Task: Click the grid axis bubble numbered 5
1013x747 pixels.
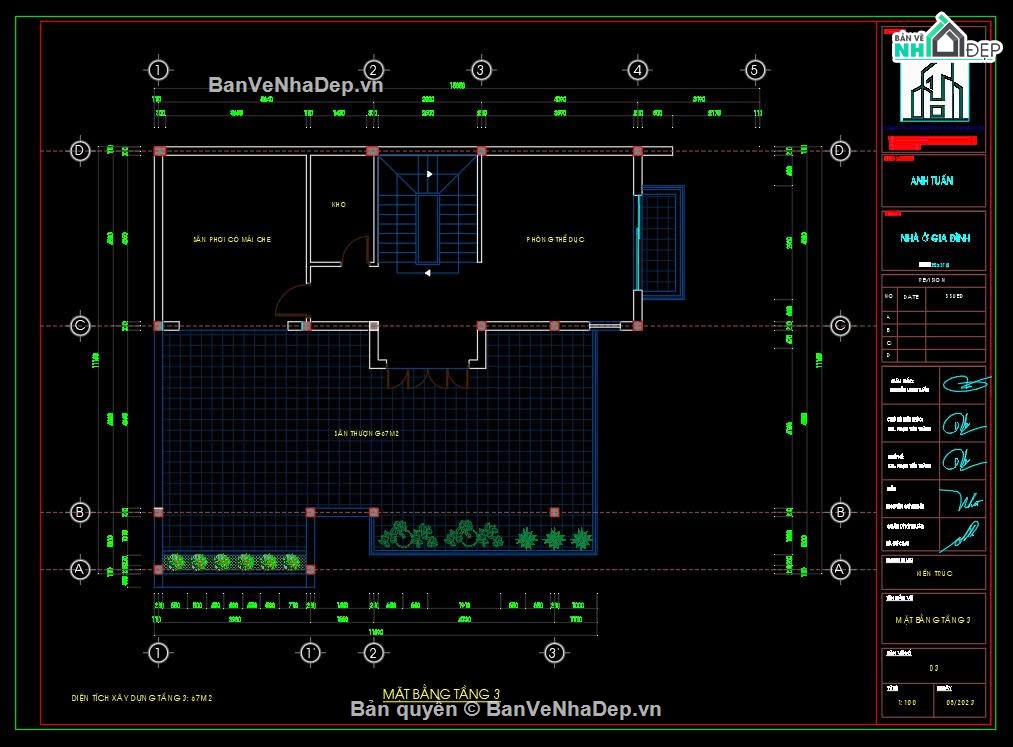Action: [x=755, y=70]
